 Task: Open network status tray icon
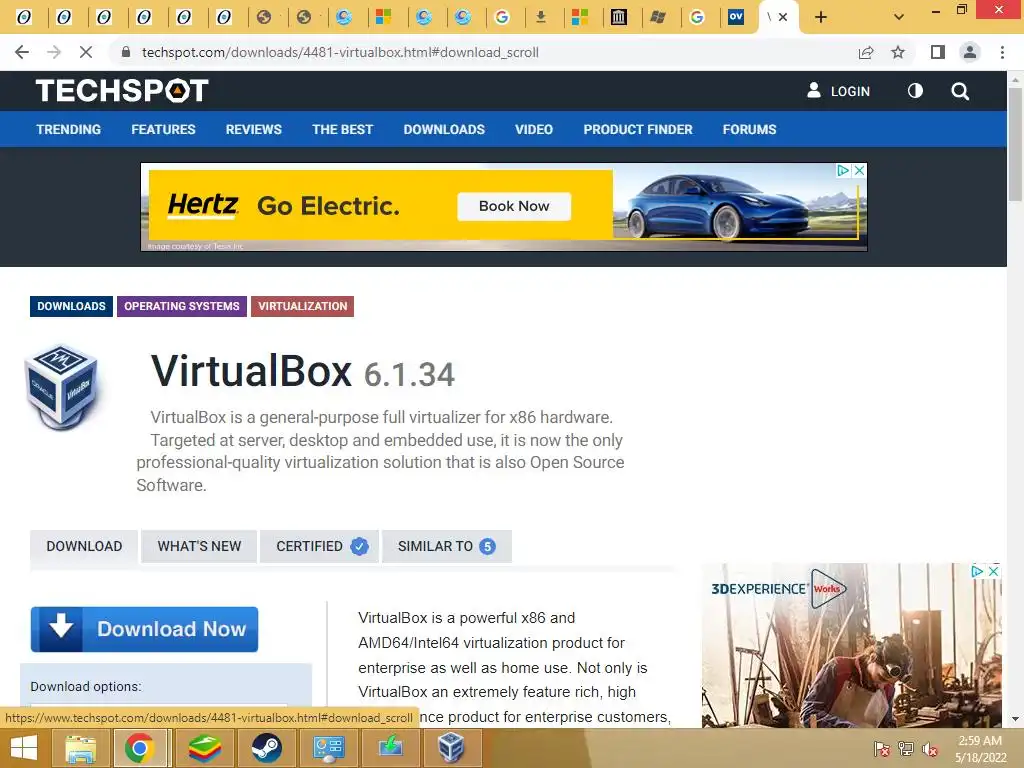click(906, 748)
